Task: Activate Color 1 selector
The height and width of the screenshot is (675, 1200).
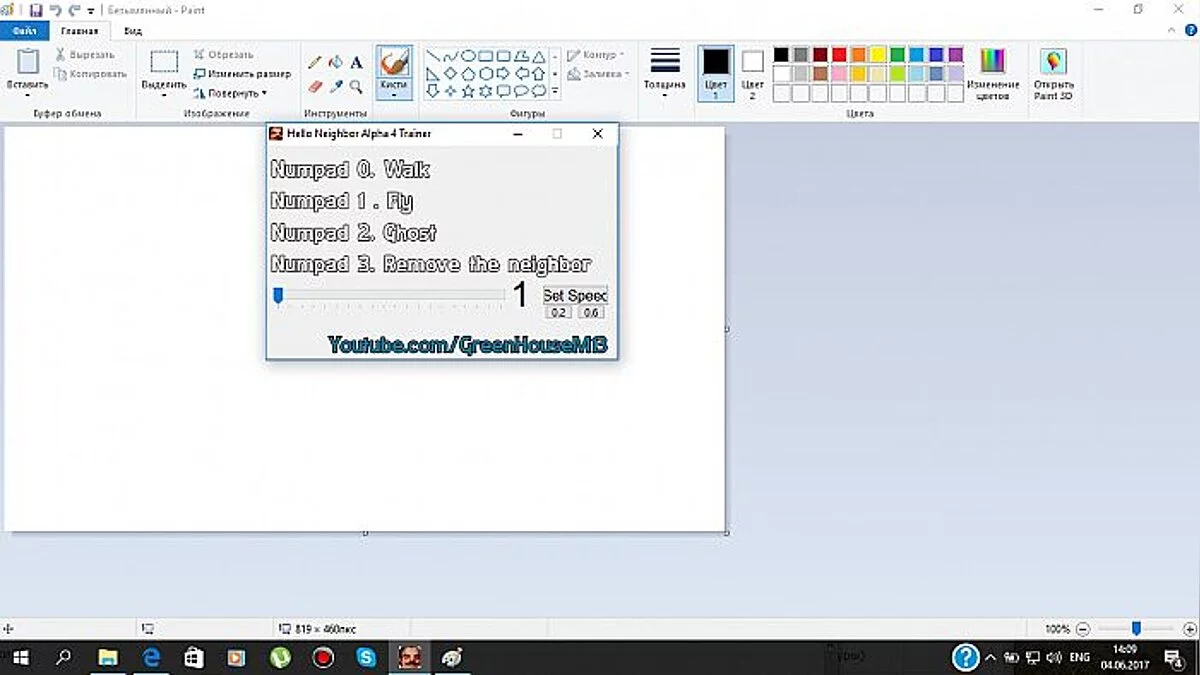Action: pos(716,73)
